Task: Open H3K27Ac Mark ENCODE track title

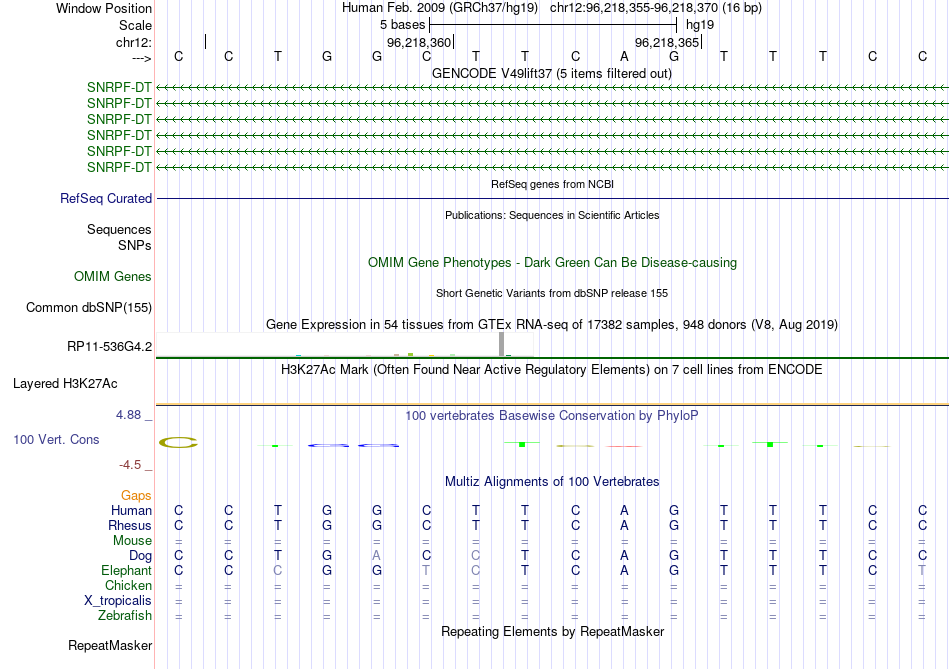Action: [x=552, y=370]
